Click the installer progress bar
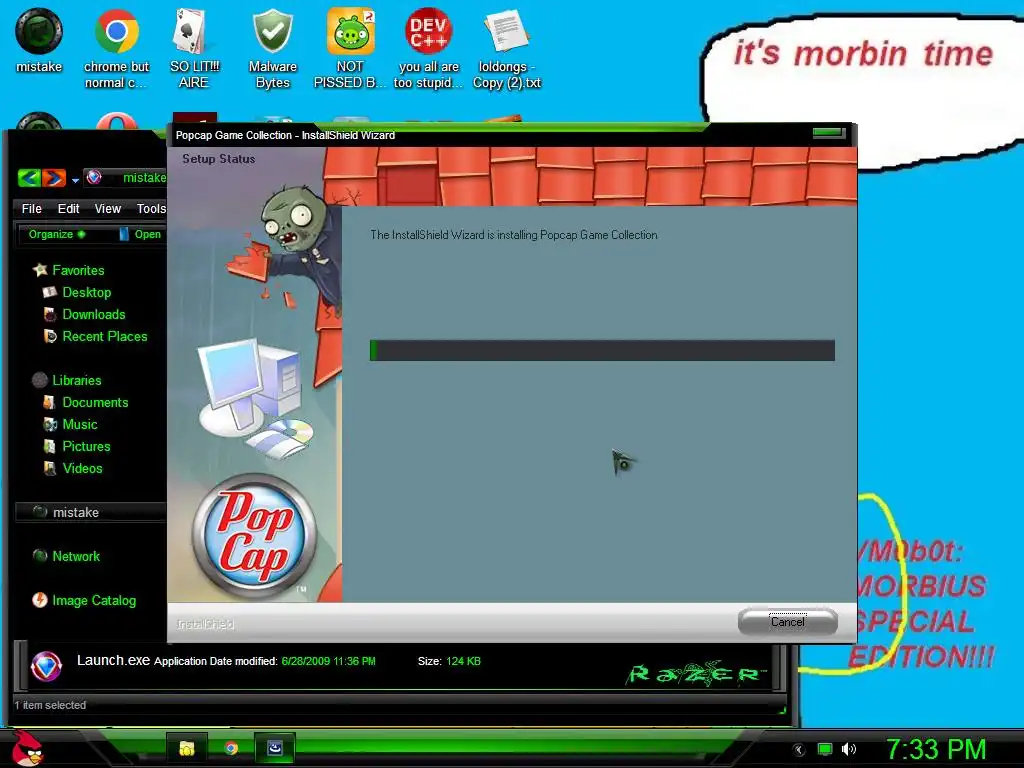1024x768 pixels. point(602,350)
